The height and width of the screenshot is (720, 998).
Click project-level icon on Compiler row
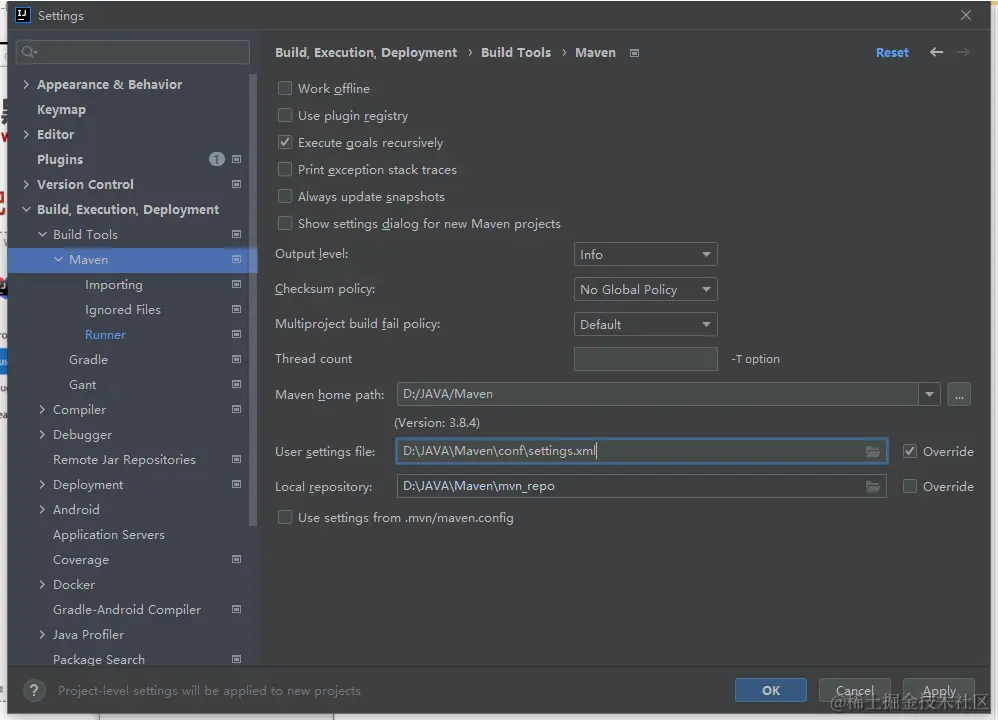click(236, 409)
